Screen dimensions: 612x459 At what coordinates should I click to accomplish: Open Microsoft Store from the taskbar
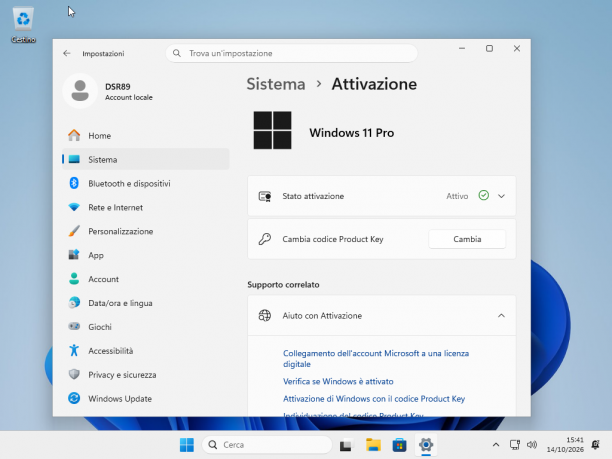pyautogui.click(x=399, y=445)
